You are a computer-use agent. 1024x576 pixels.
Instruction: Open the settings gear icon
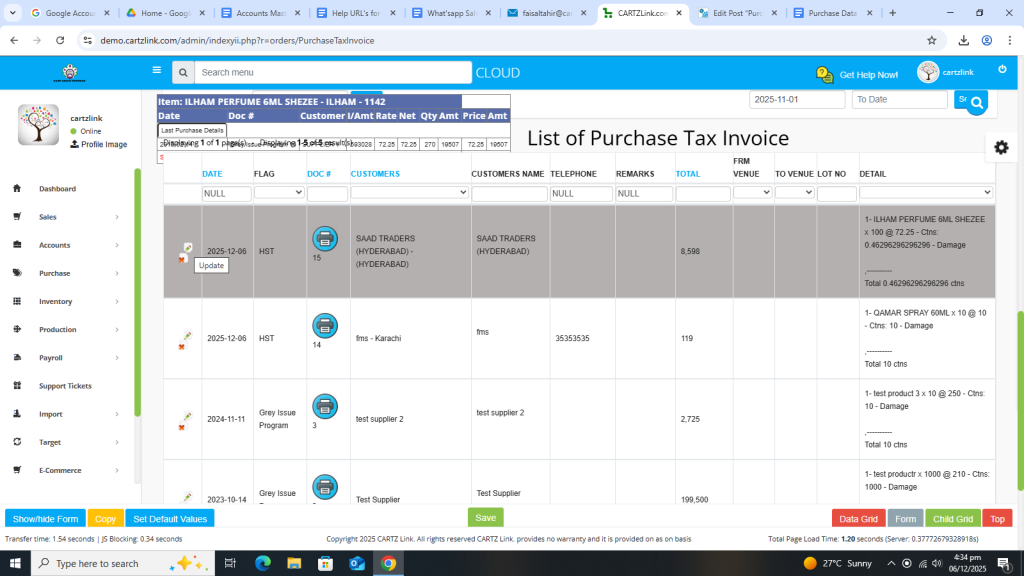coord(1001,147)
